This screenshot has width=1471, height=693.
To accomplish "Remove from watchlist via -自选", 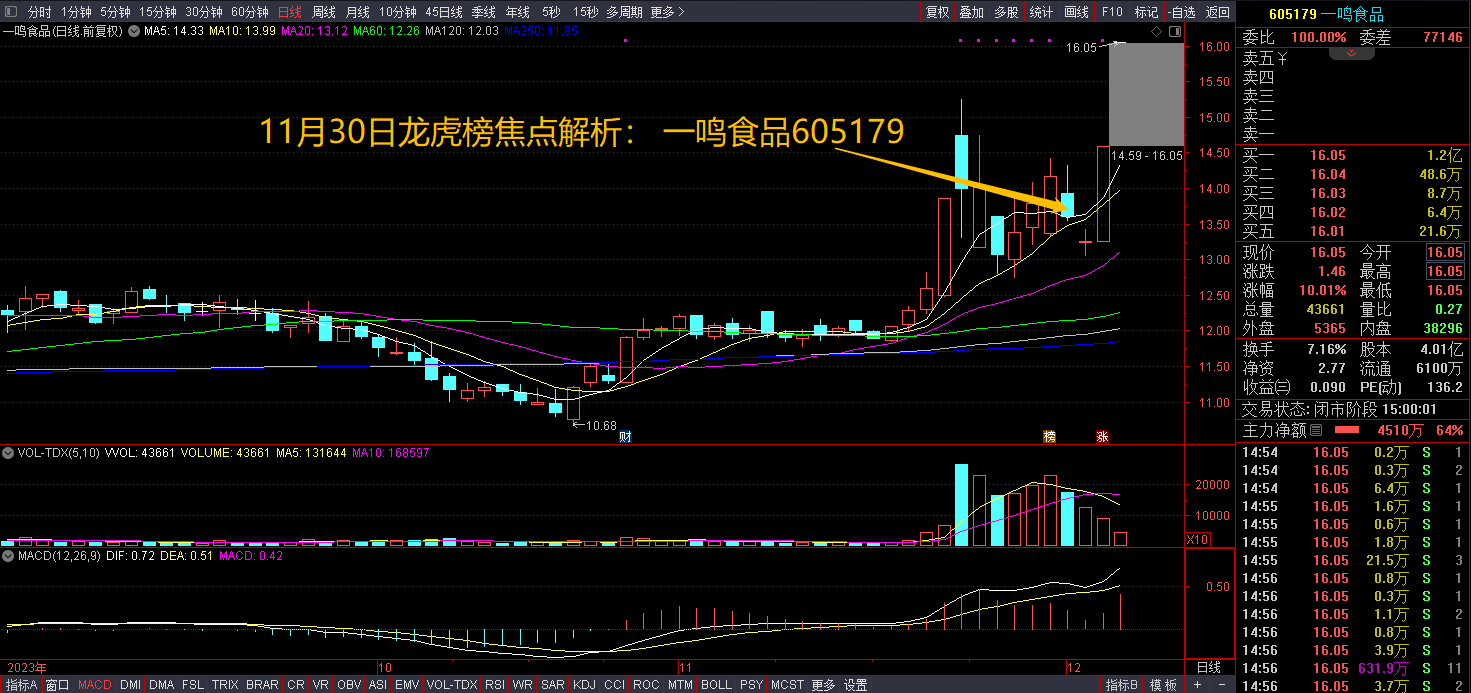I will click(1181, 12).
